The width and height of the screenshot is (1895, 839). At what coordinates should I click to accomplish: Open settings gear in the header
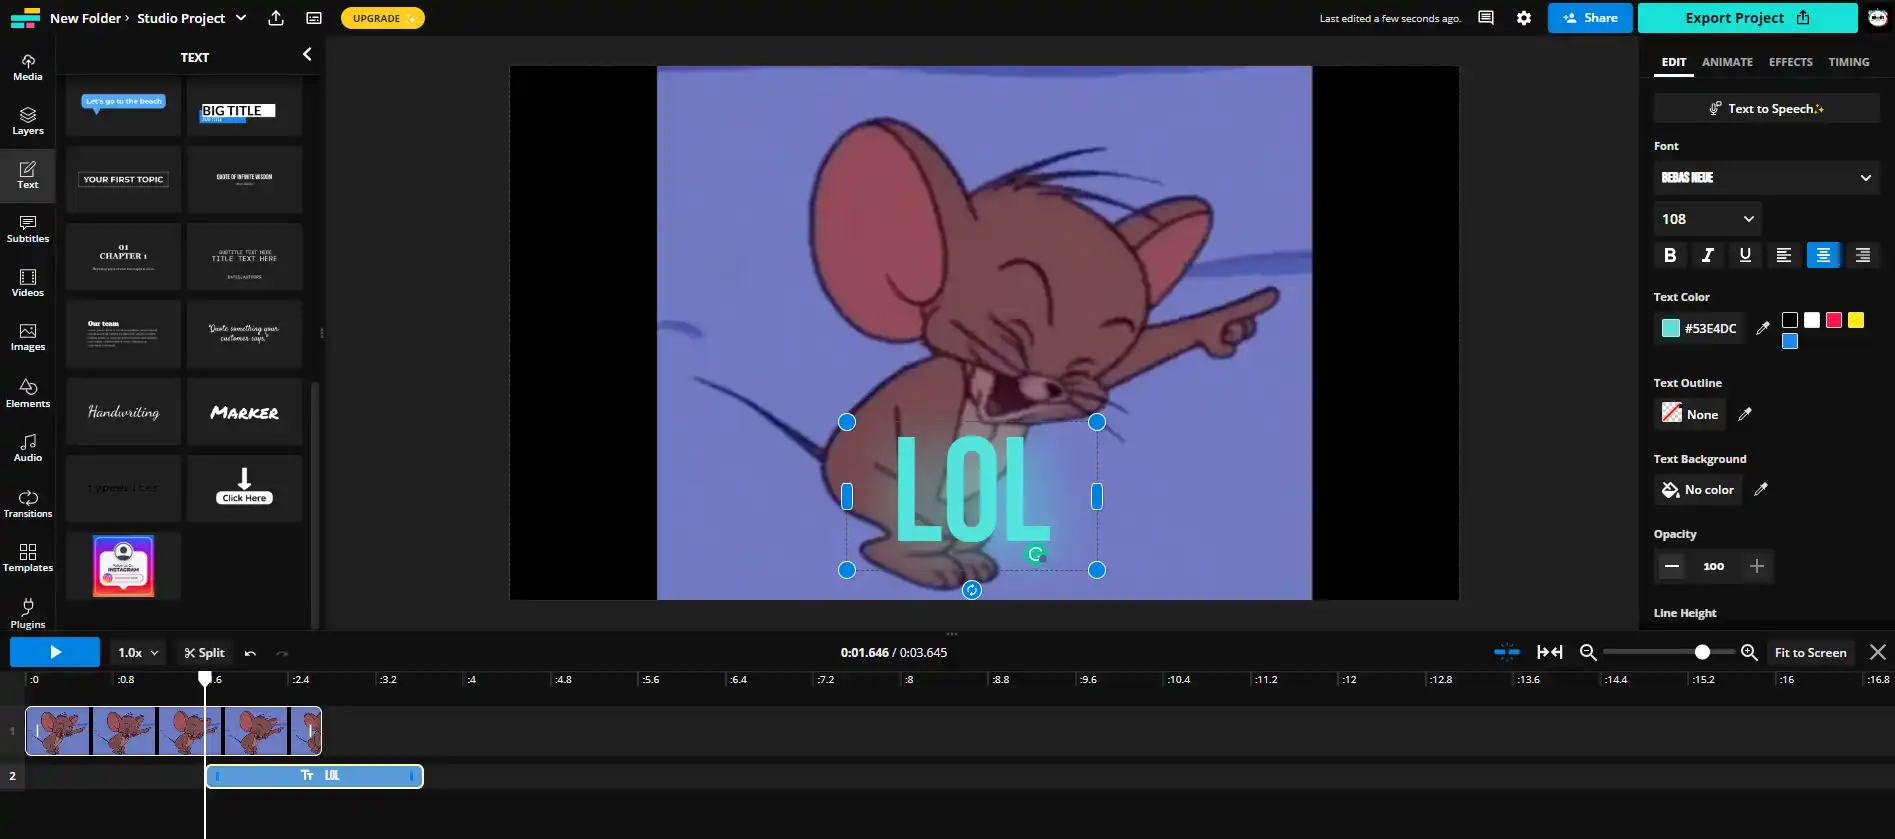tap(1524, 18)
